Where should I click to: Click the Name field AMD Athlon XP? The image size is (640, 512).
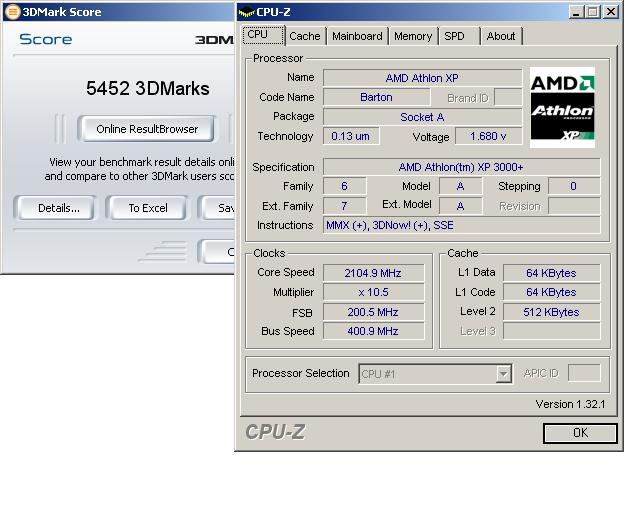click(422, 78)
